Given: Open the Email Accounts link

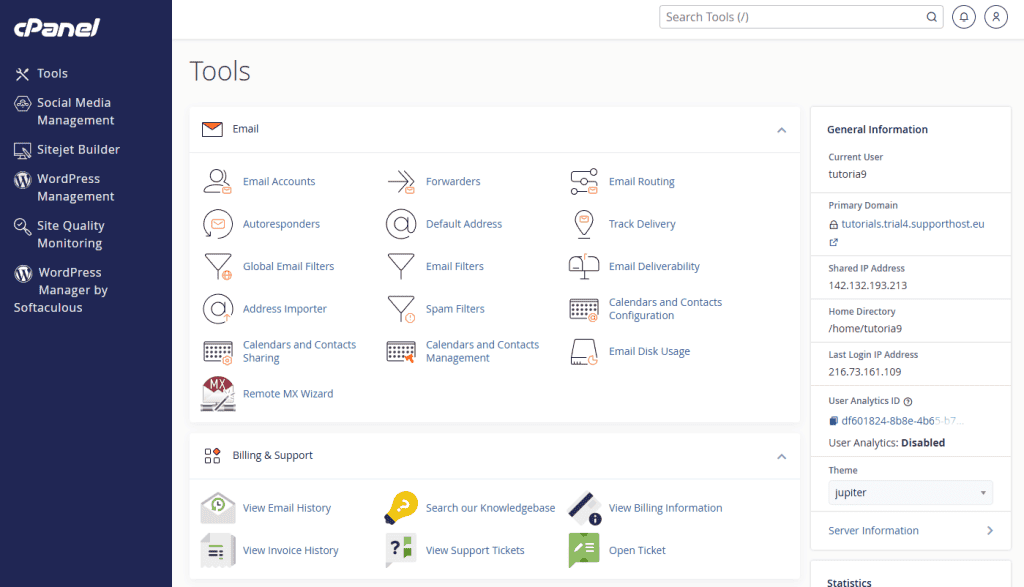Looking at the screenshot, I should (x=279, y=182).
